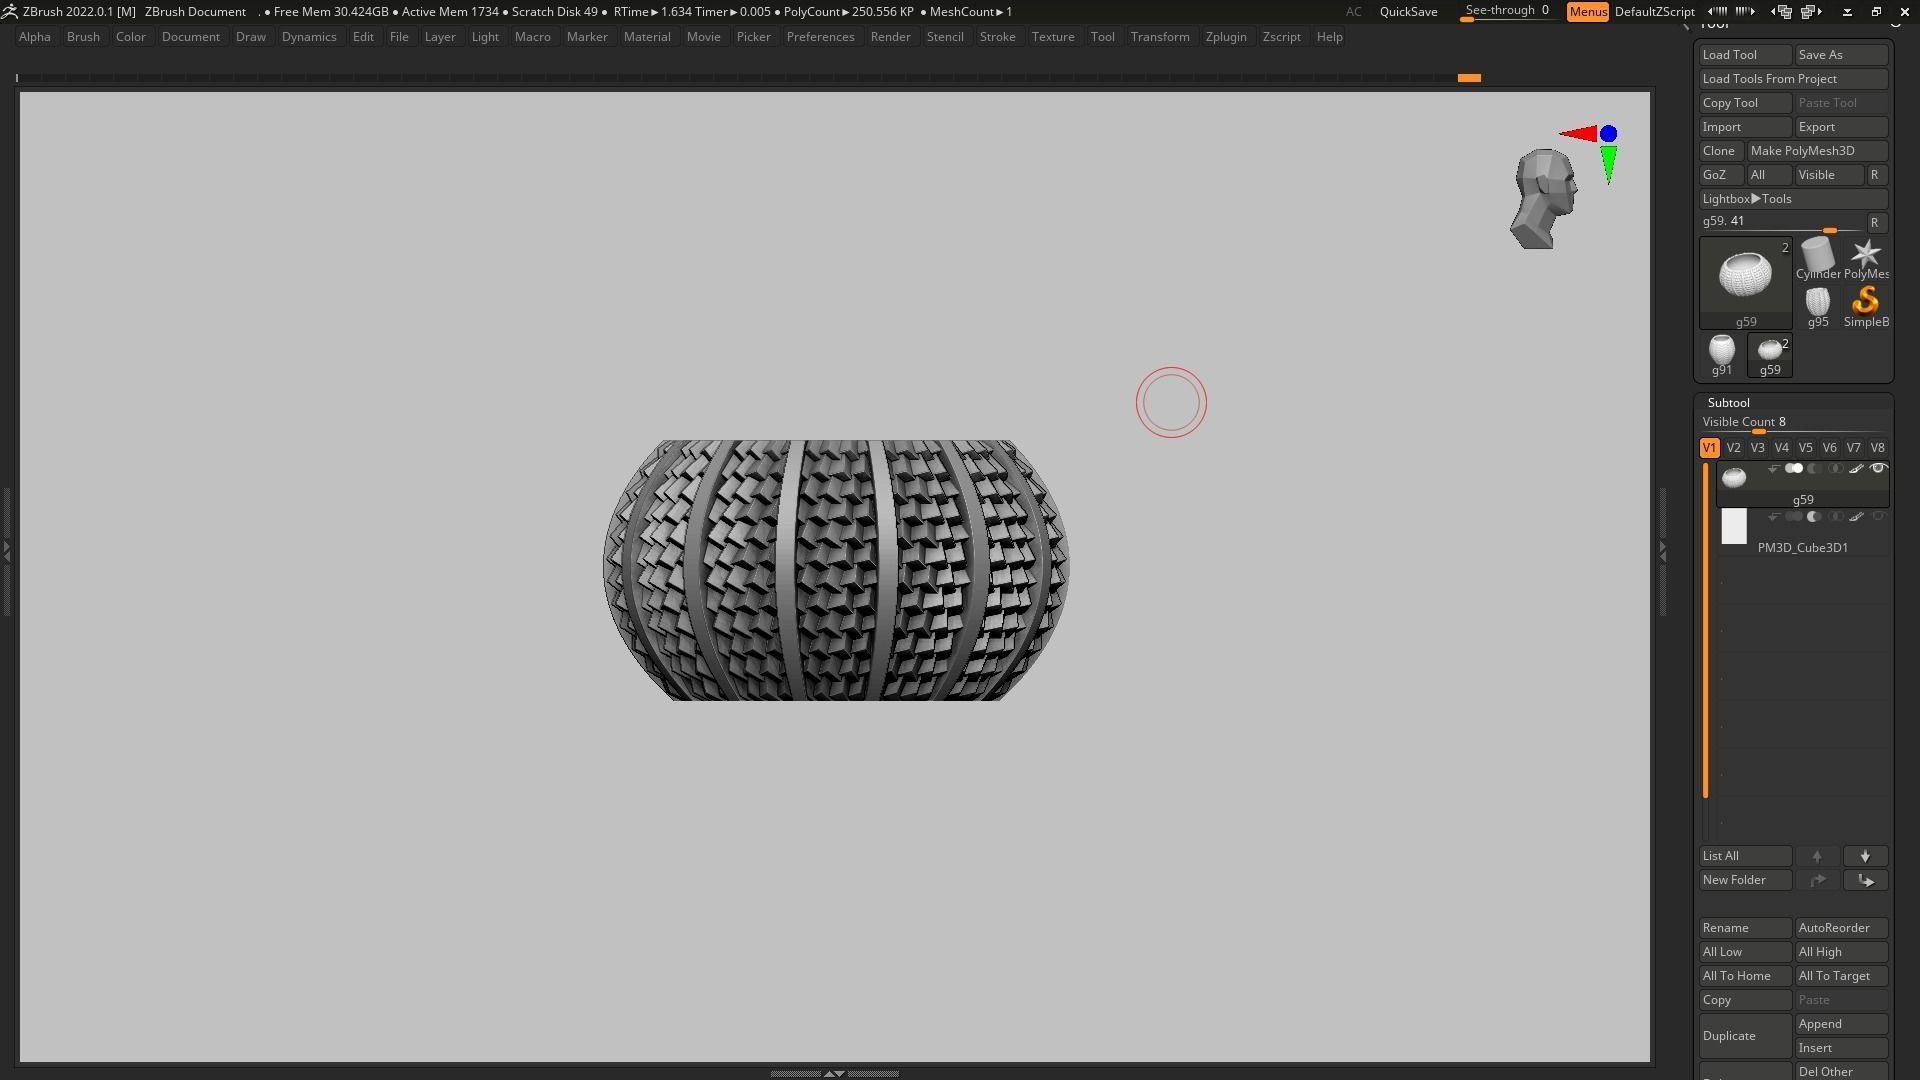Image resolution: width=1920 pixels, height=1080 pixels.
Task: Move subtool down with arrow icon
Action: (x=1865, y=857)
